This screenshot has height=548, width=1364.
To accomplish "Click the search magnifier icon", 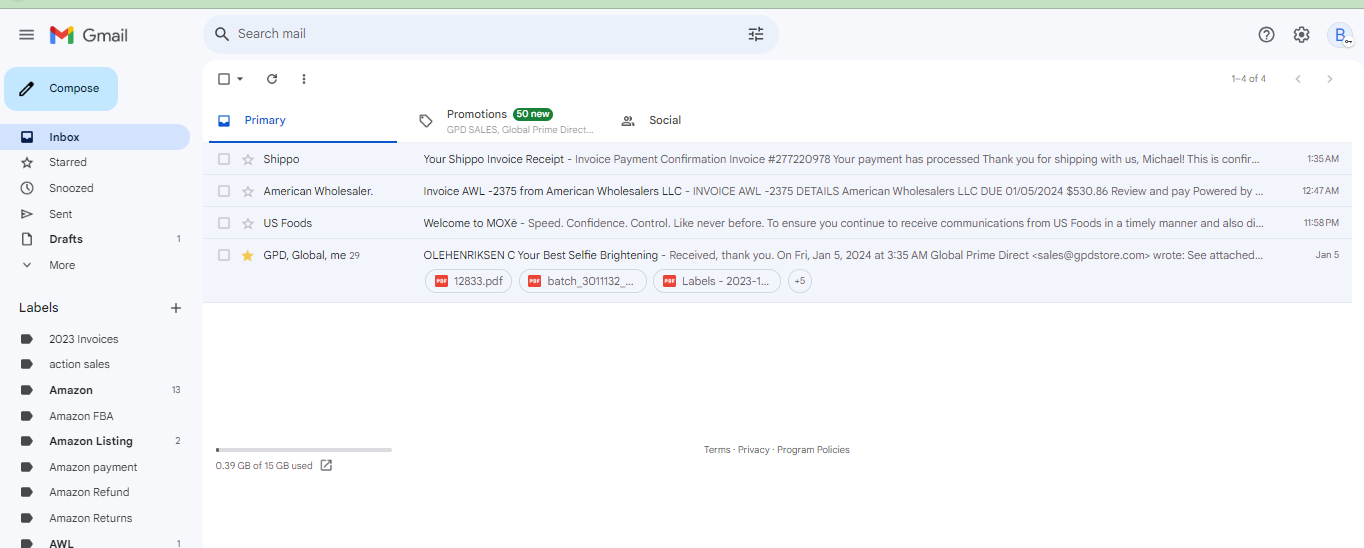I will click(x=222, y=34).
